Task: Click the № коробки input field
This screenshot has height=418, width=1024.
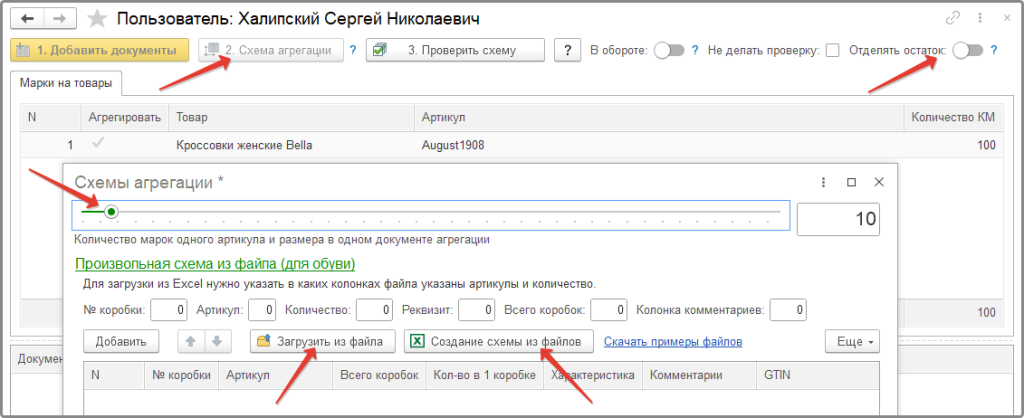Action: (169, 310)
